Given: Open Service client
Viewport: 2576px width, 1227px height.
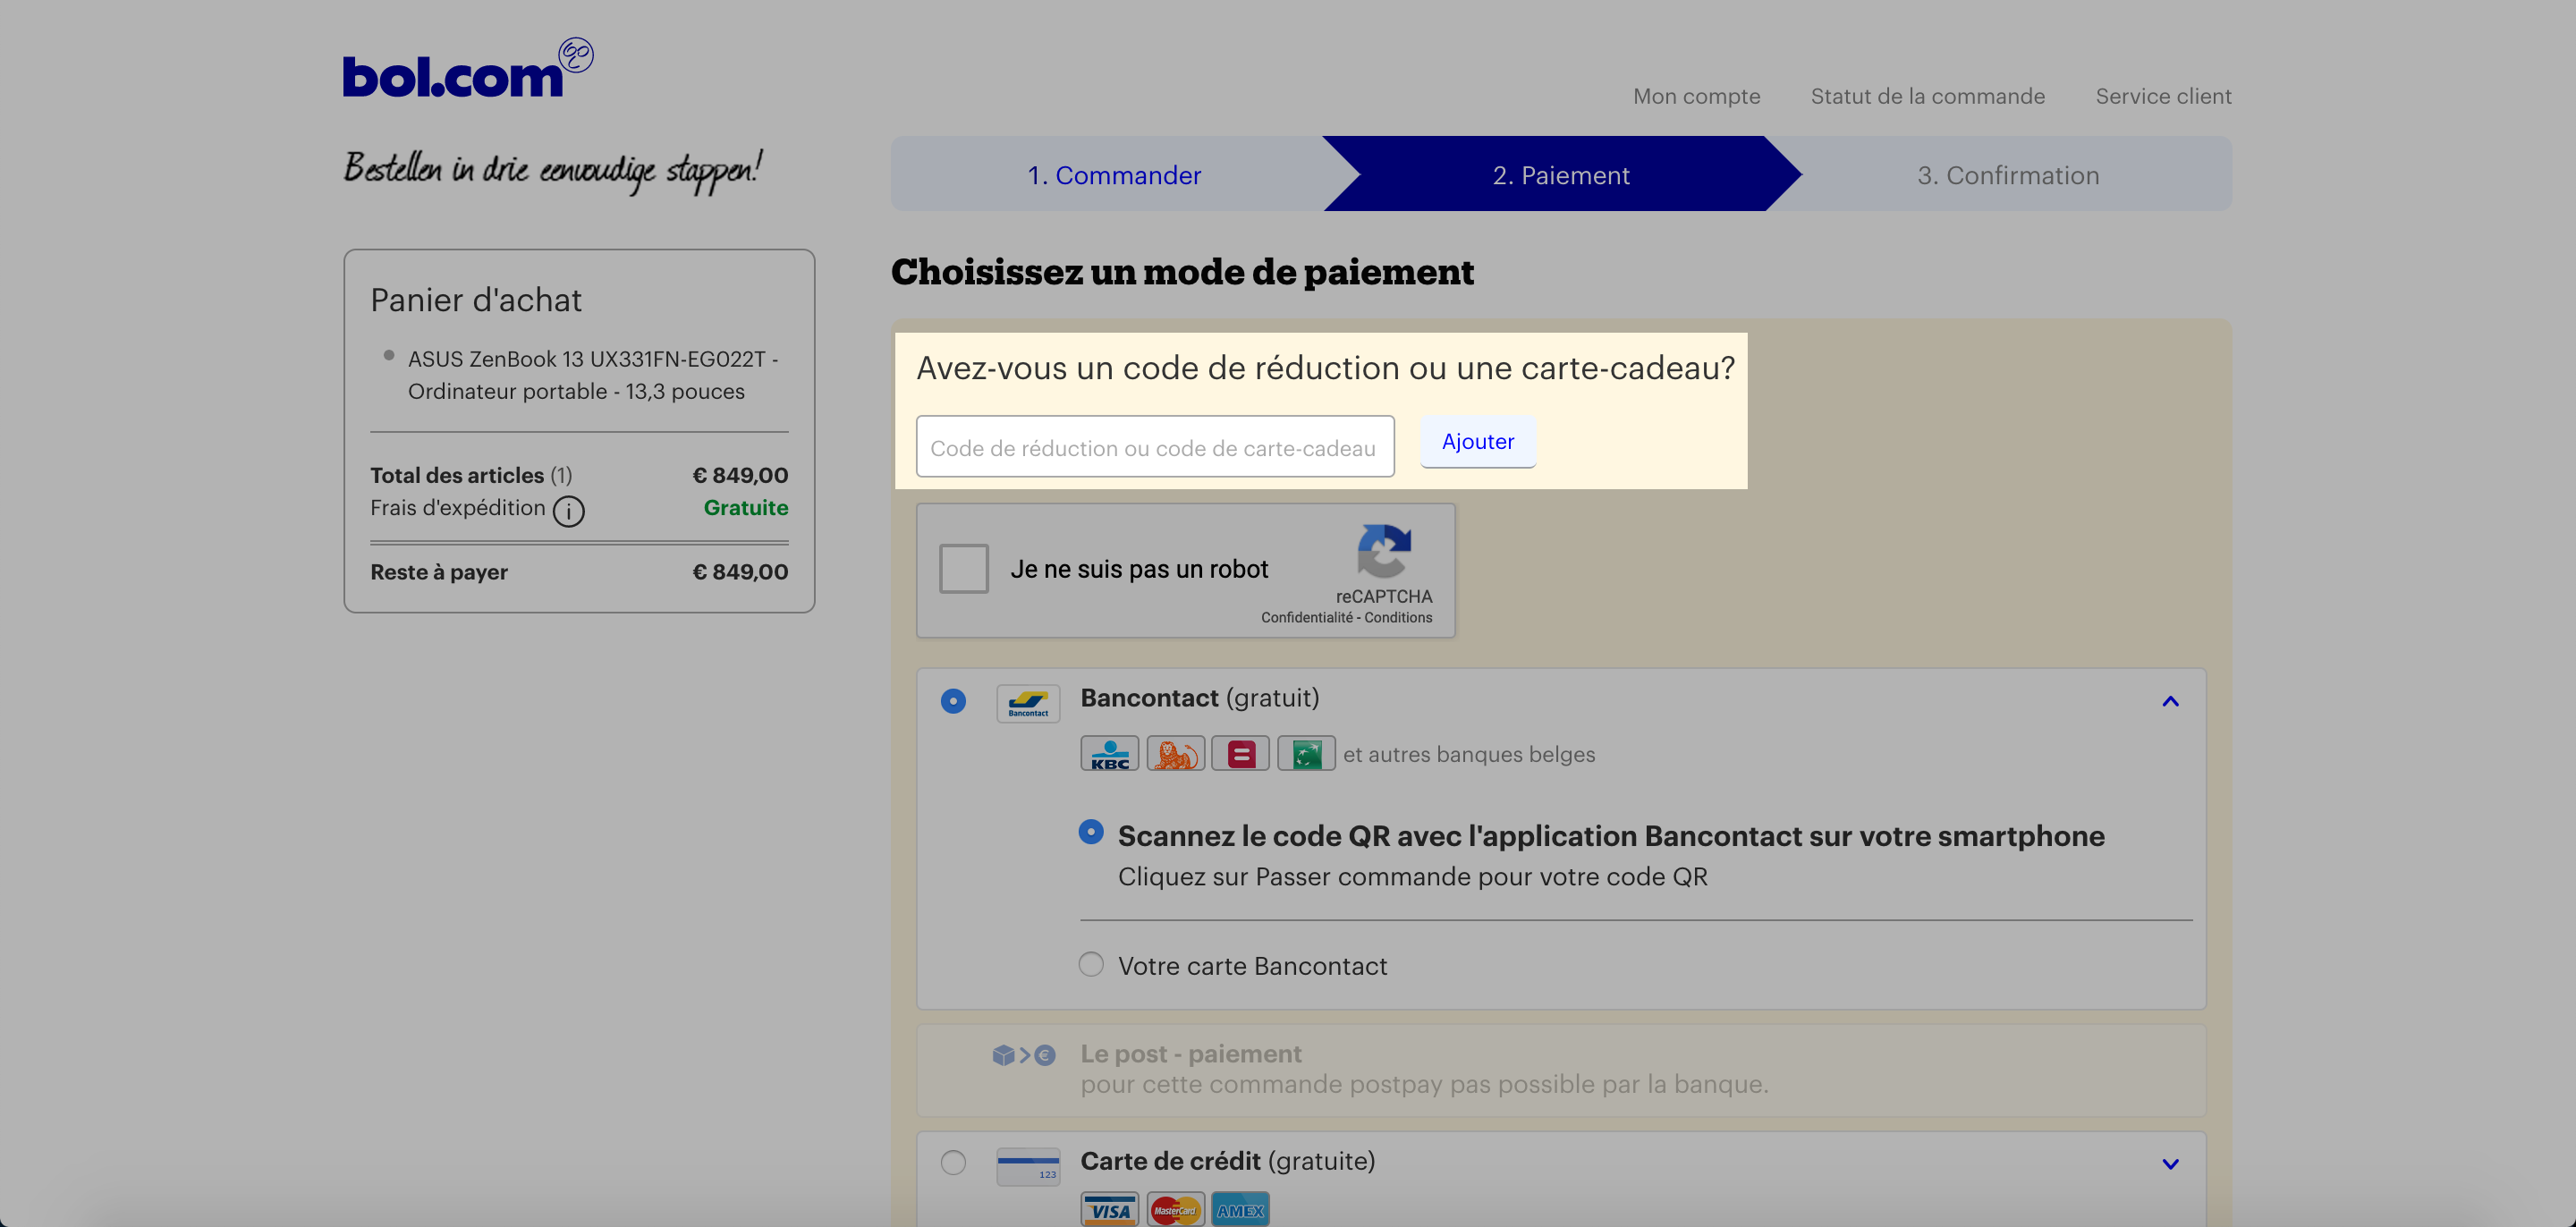Looking at the screenshot, I should (x=2163, y=96).
